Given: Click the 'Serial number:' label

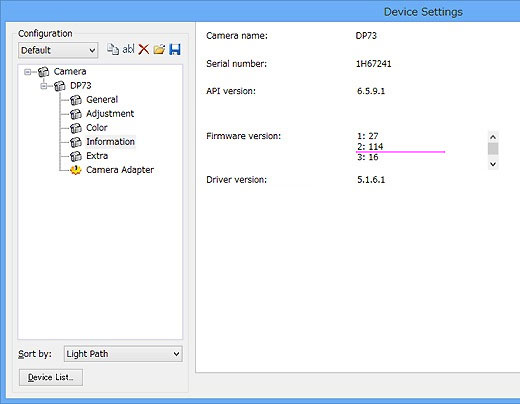Looking at the screenshot, I should [x=237, y=64].
